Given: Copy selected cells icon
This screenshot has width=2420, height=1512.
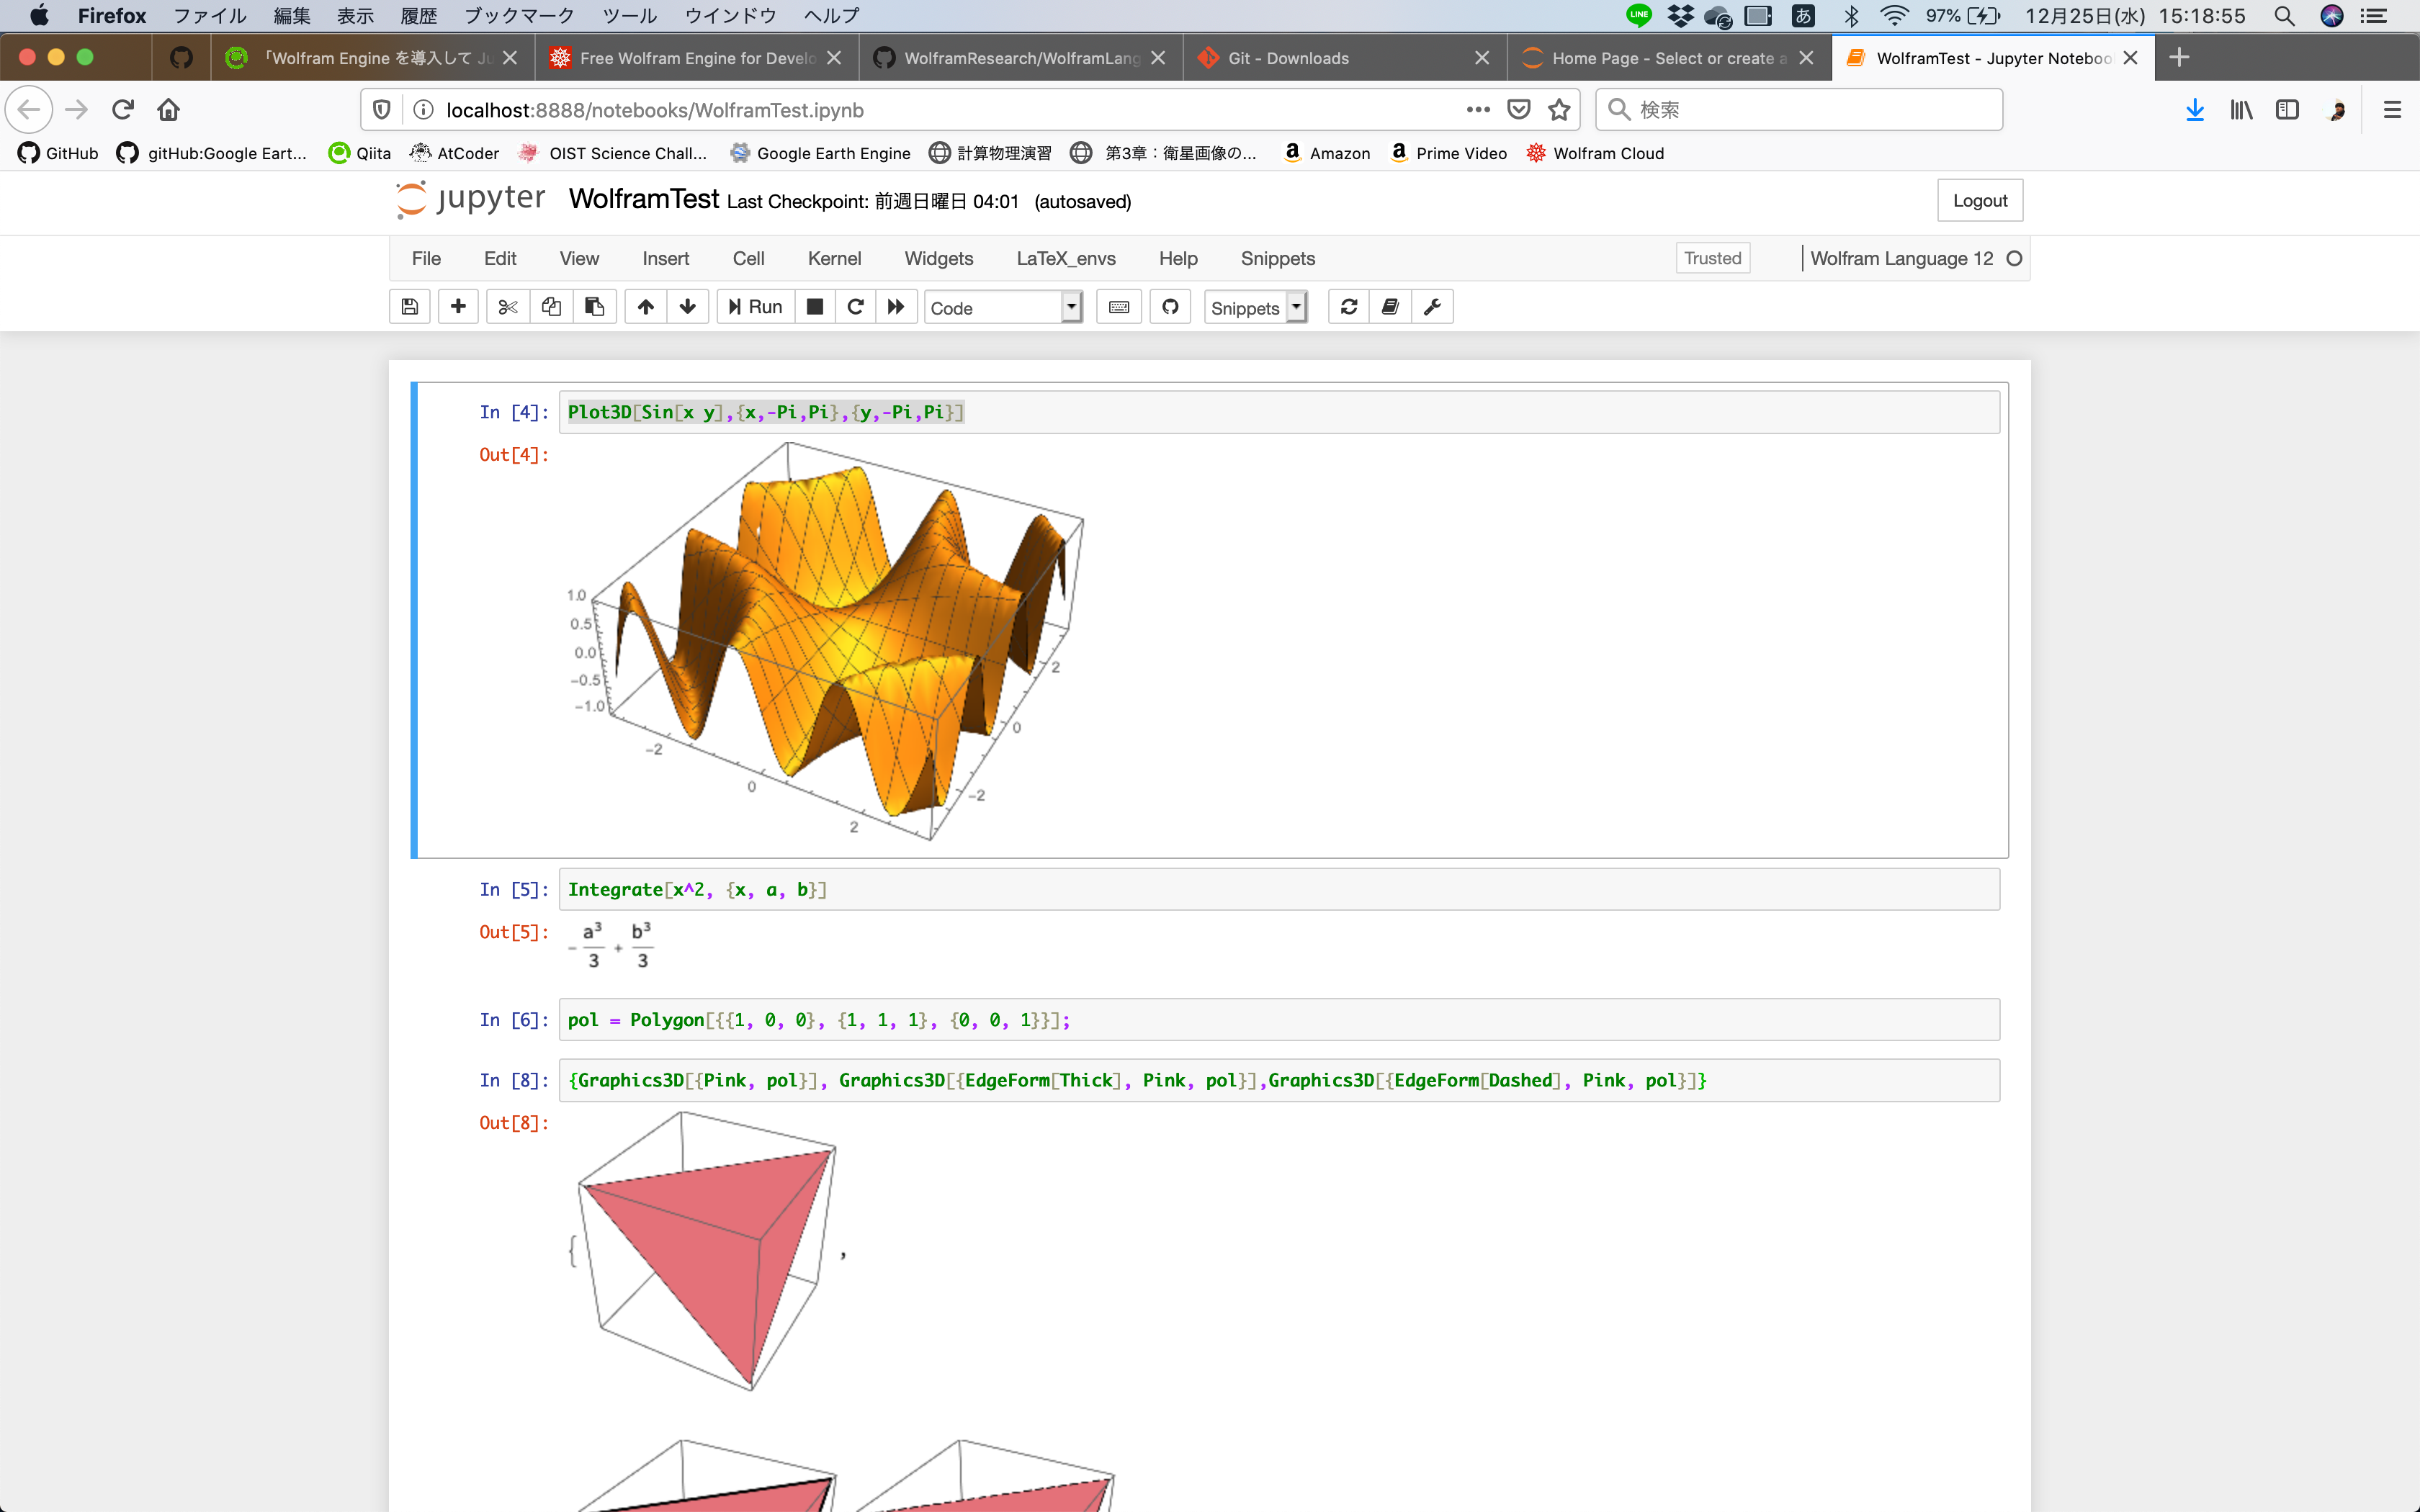Looking at the screenshot, I should [x=551, y=307].
